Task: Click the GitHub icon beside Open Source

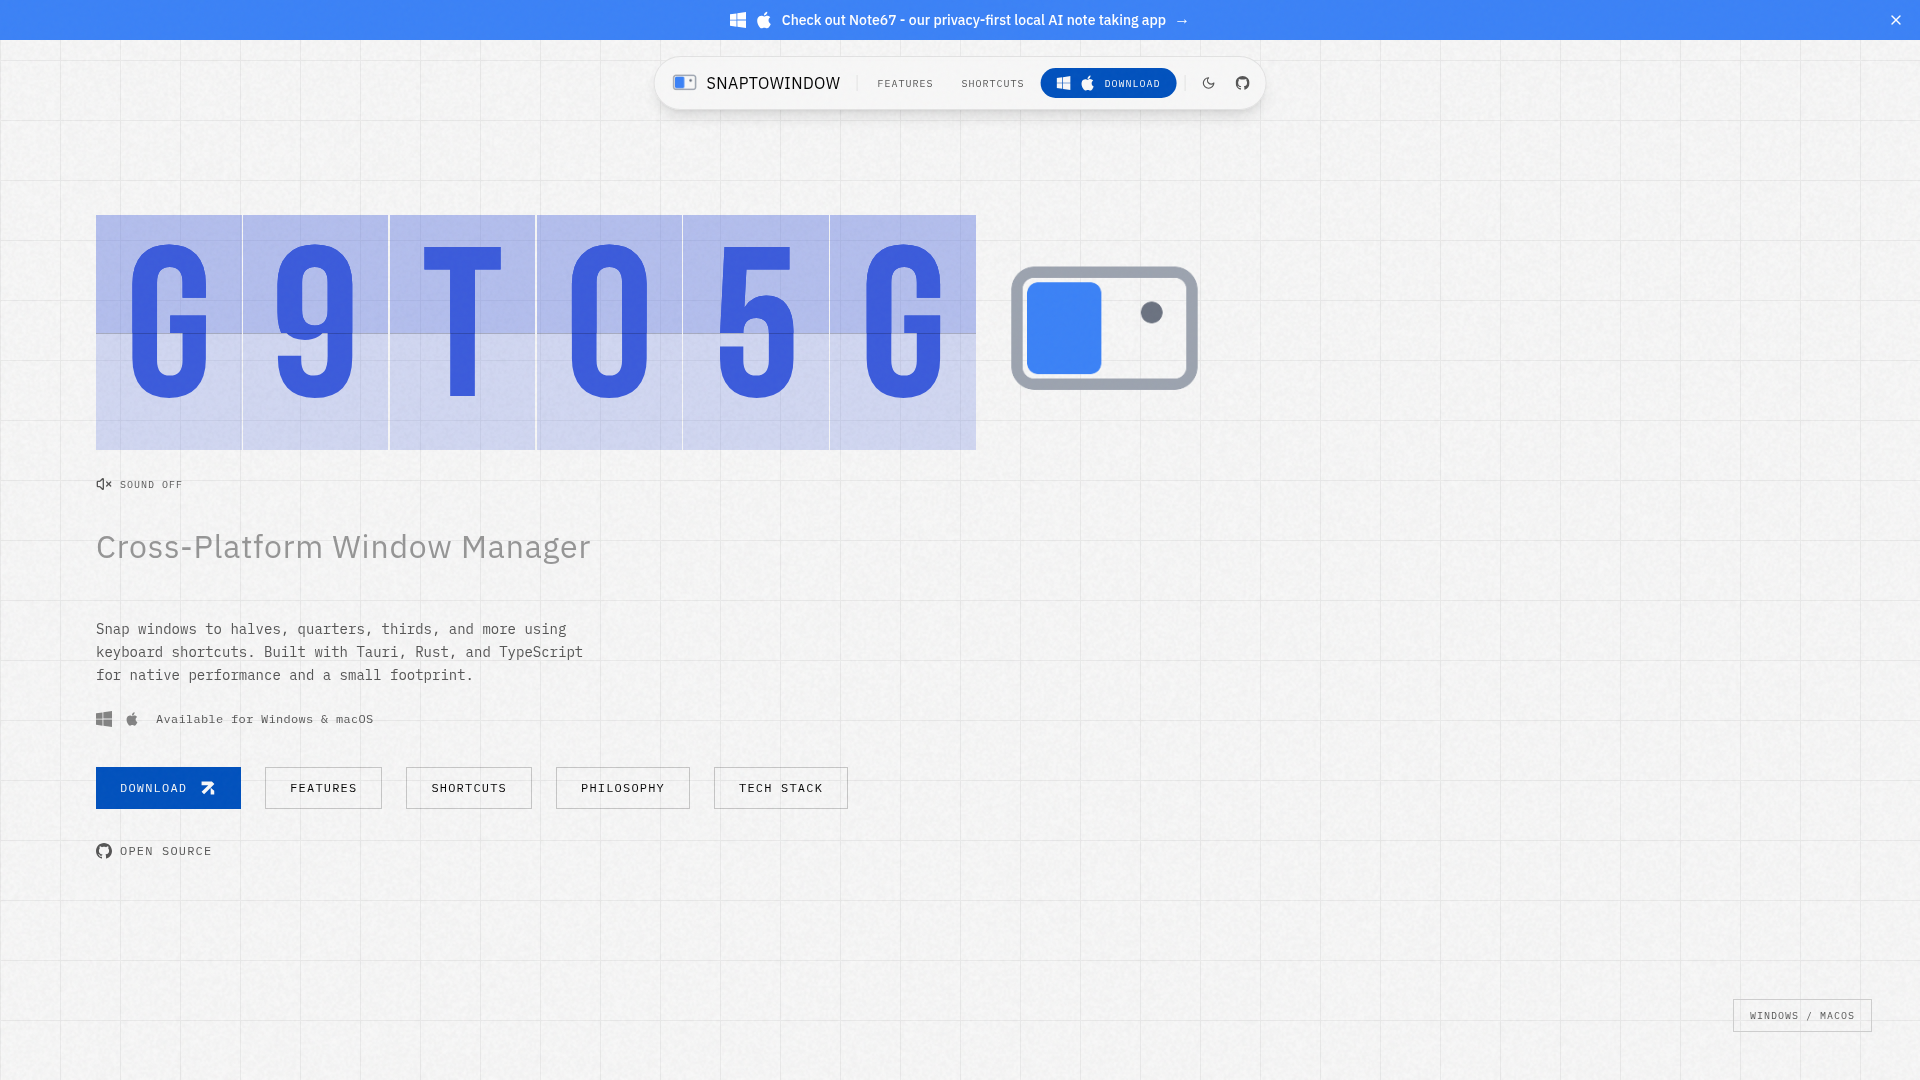Action: tap(104, 851)
